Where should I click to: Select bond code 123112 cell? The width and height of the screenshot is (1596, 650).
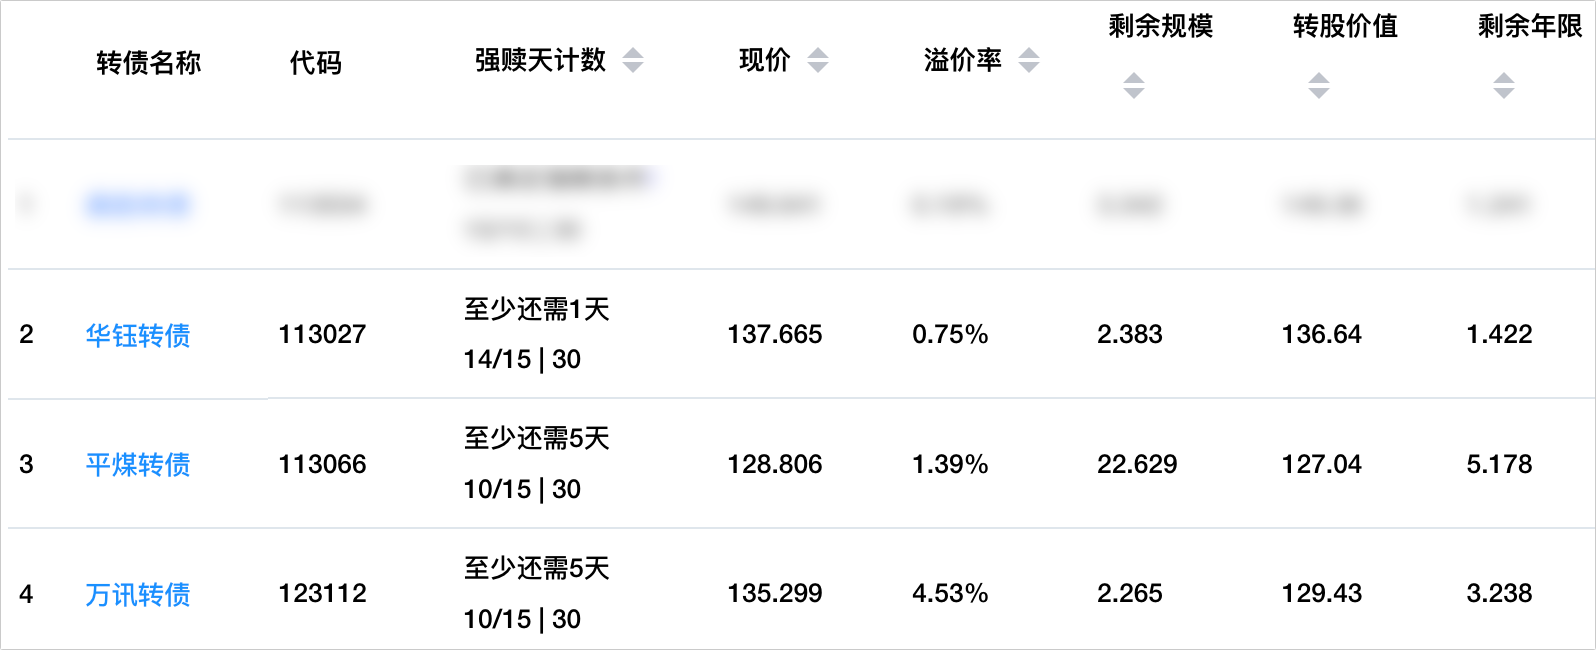click(322, 594)
